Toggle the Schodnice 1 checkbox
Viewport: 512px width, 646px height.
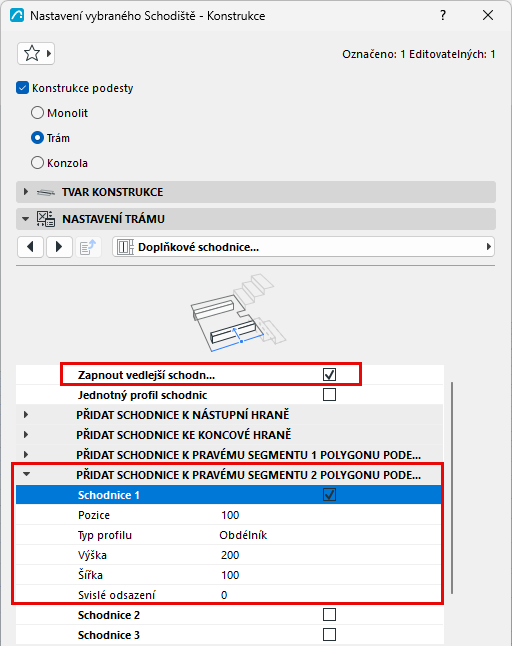pos(330,494)
